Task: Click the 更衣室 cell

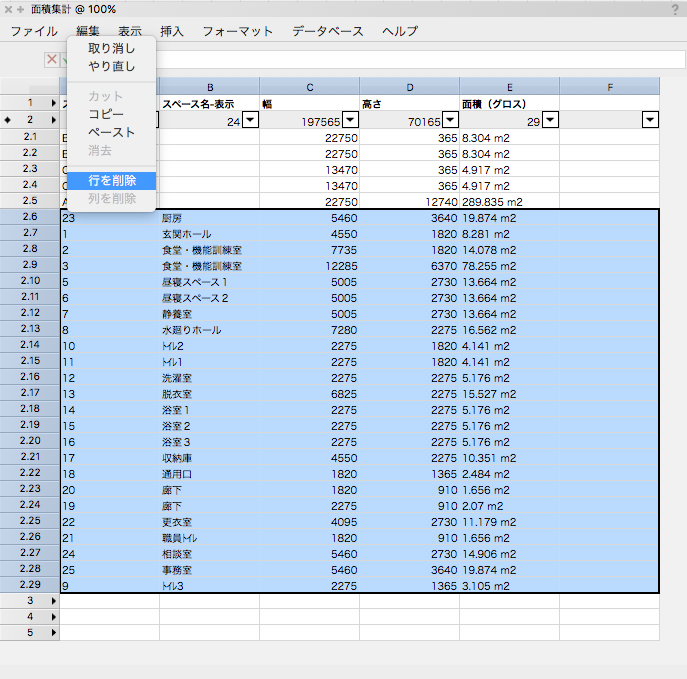Action: pos(209,522)
